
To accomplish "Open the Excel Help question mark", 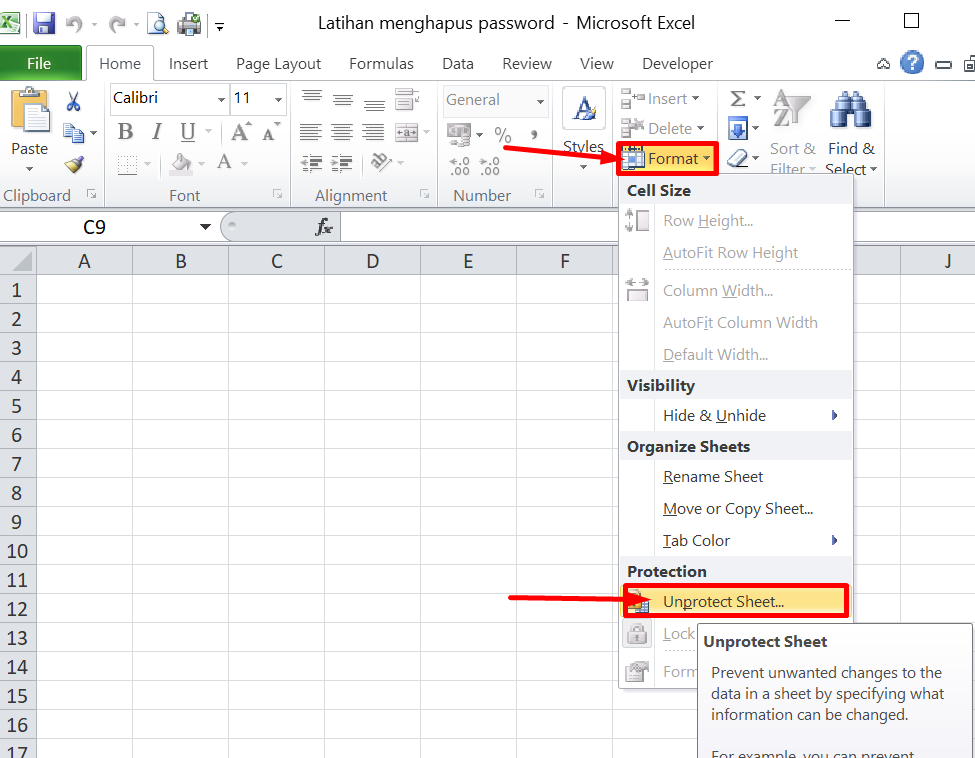I will pos(912,63).
